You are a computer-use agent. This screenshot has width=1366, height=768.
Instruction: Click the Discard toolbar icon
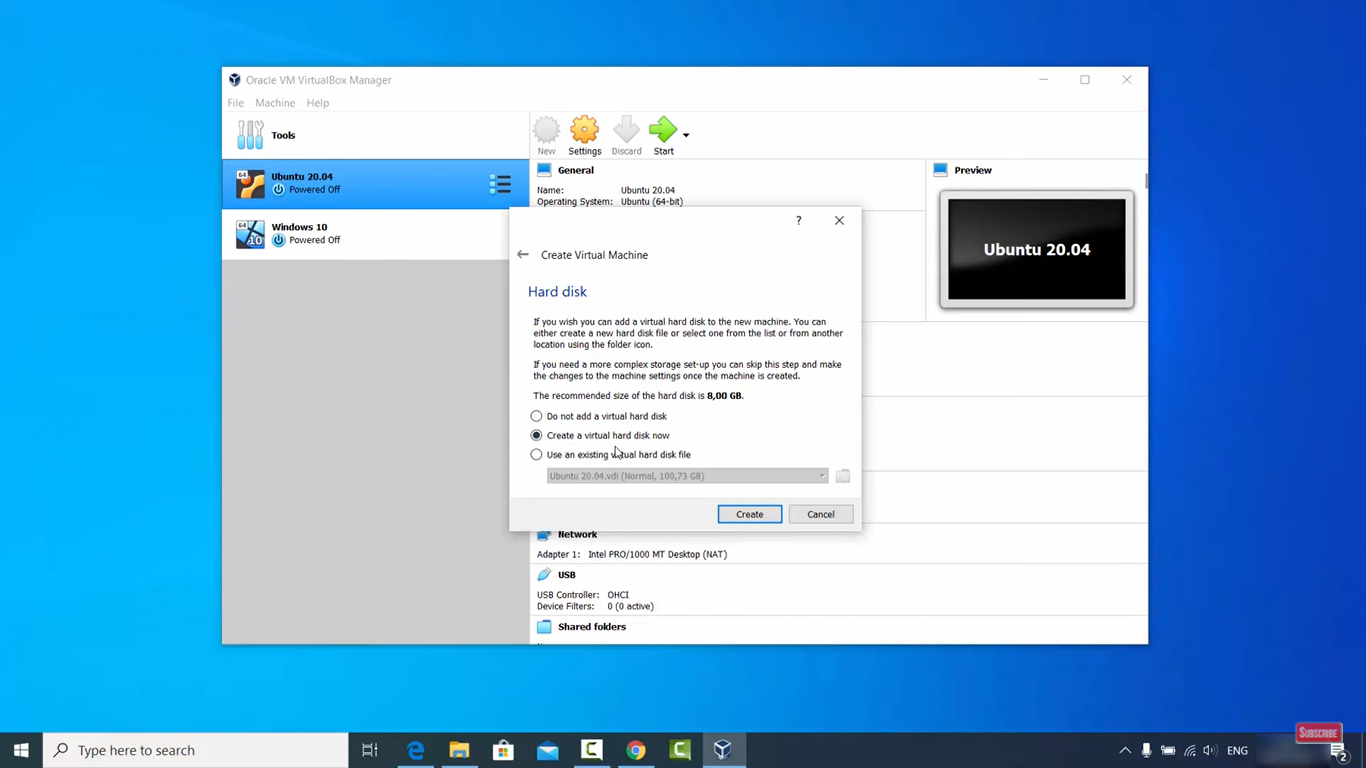[x=626, y=136]
